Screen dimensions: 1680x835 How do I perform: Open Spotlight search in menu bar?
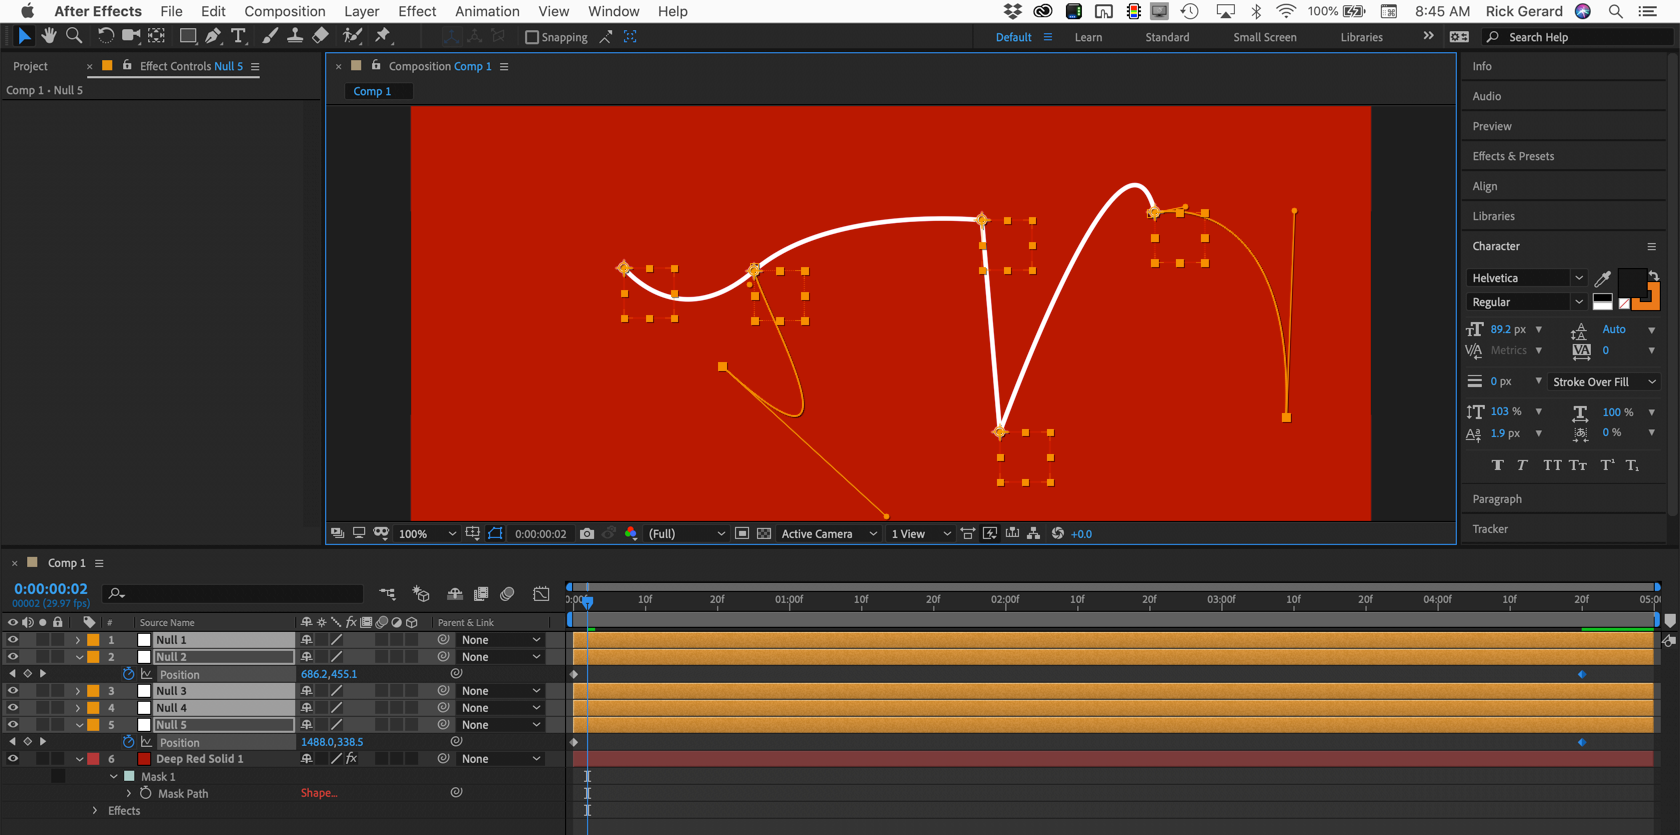click(1615, 11)
